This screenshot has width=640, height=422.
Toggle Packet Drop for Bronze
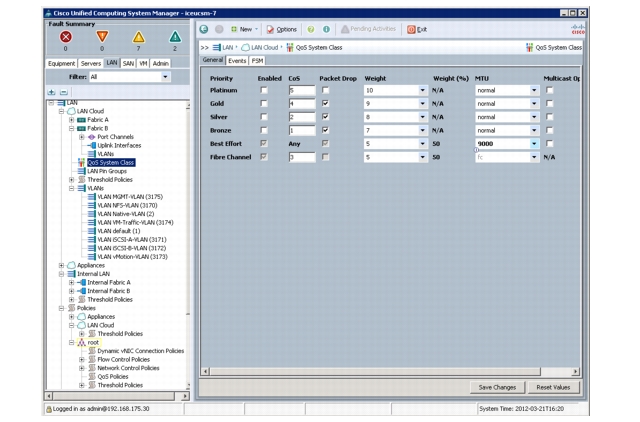pyautogui.click(x=325, y=131)
